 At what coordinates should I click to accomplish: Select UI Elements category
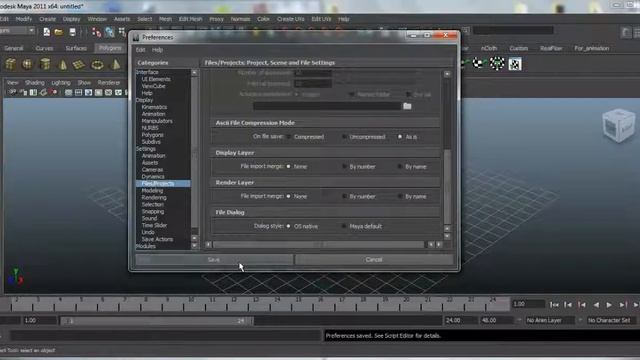156,79
